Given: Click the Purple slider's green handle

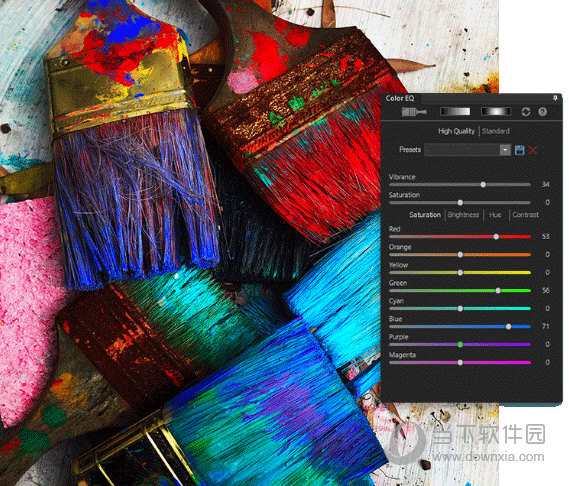Looking at the screenshot, I should [460, 344].
